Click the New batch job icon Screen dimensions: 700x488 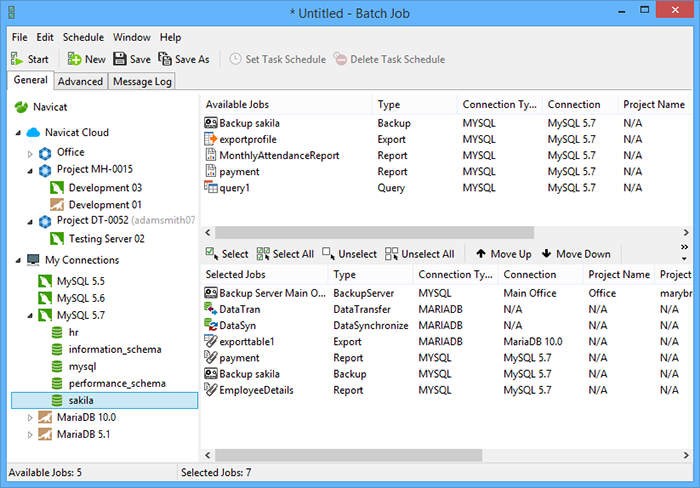[74, 59]
